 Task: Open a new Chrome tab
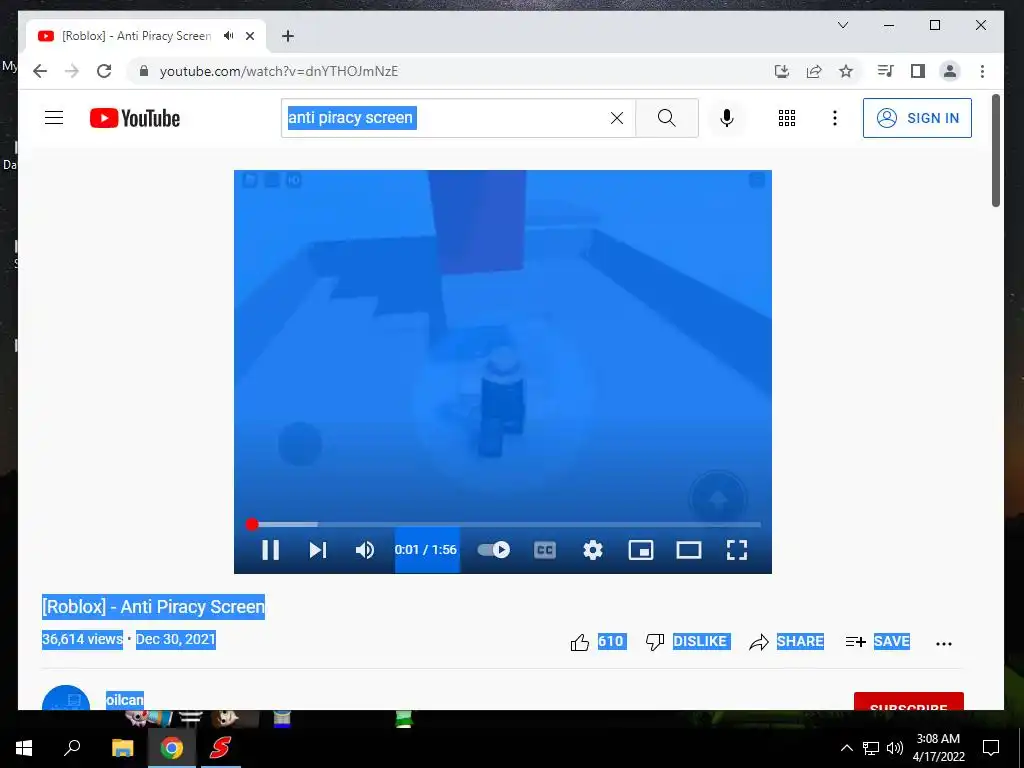coord(288,36)
